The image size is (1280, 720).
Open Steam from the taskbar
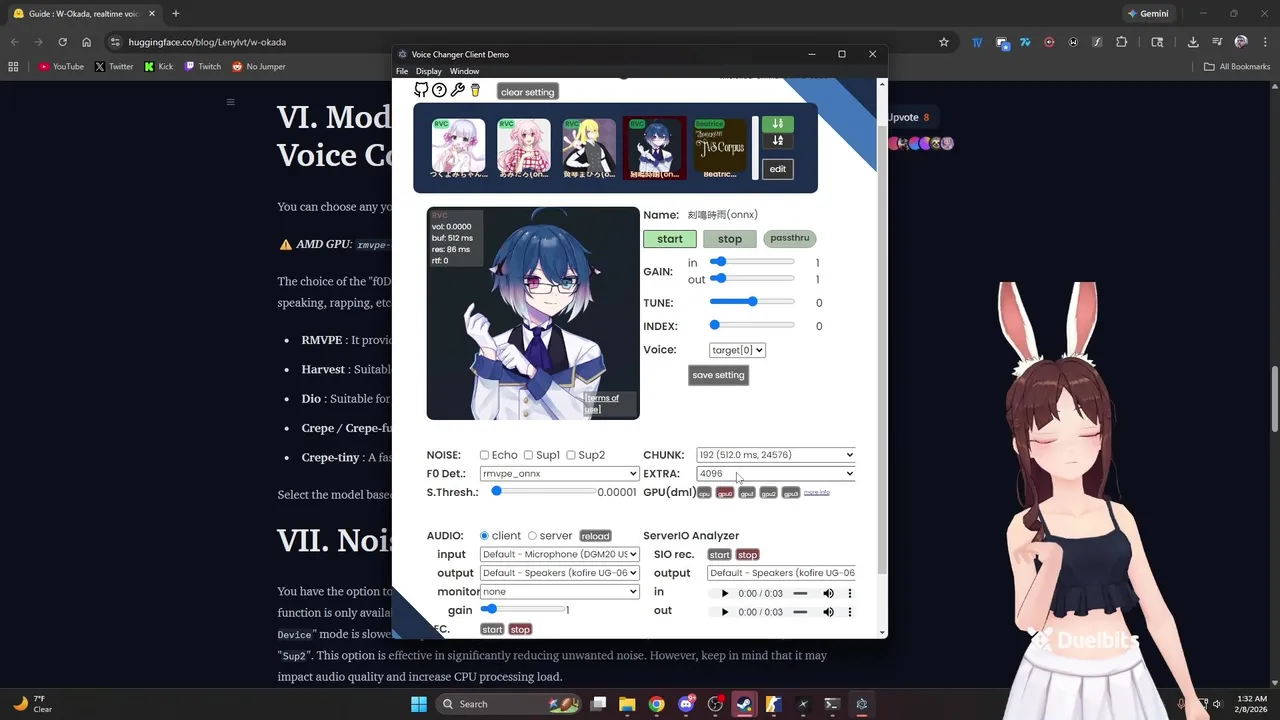(x=744, y=704)
